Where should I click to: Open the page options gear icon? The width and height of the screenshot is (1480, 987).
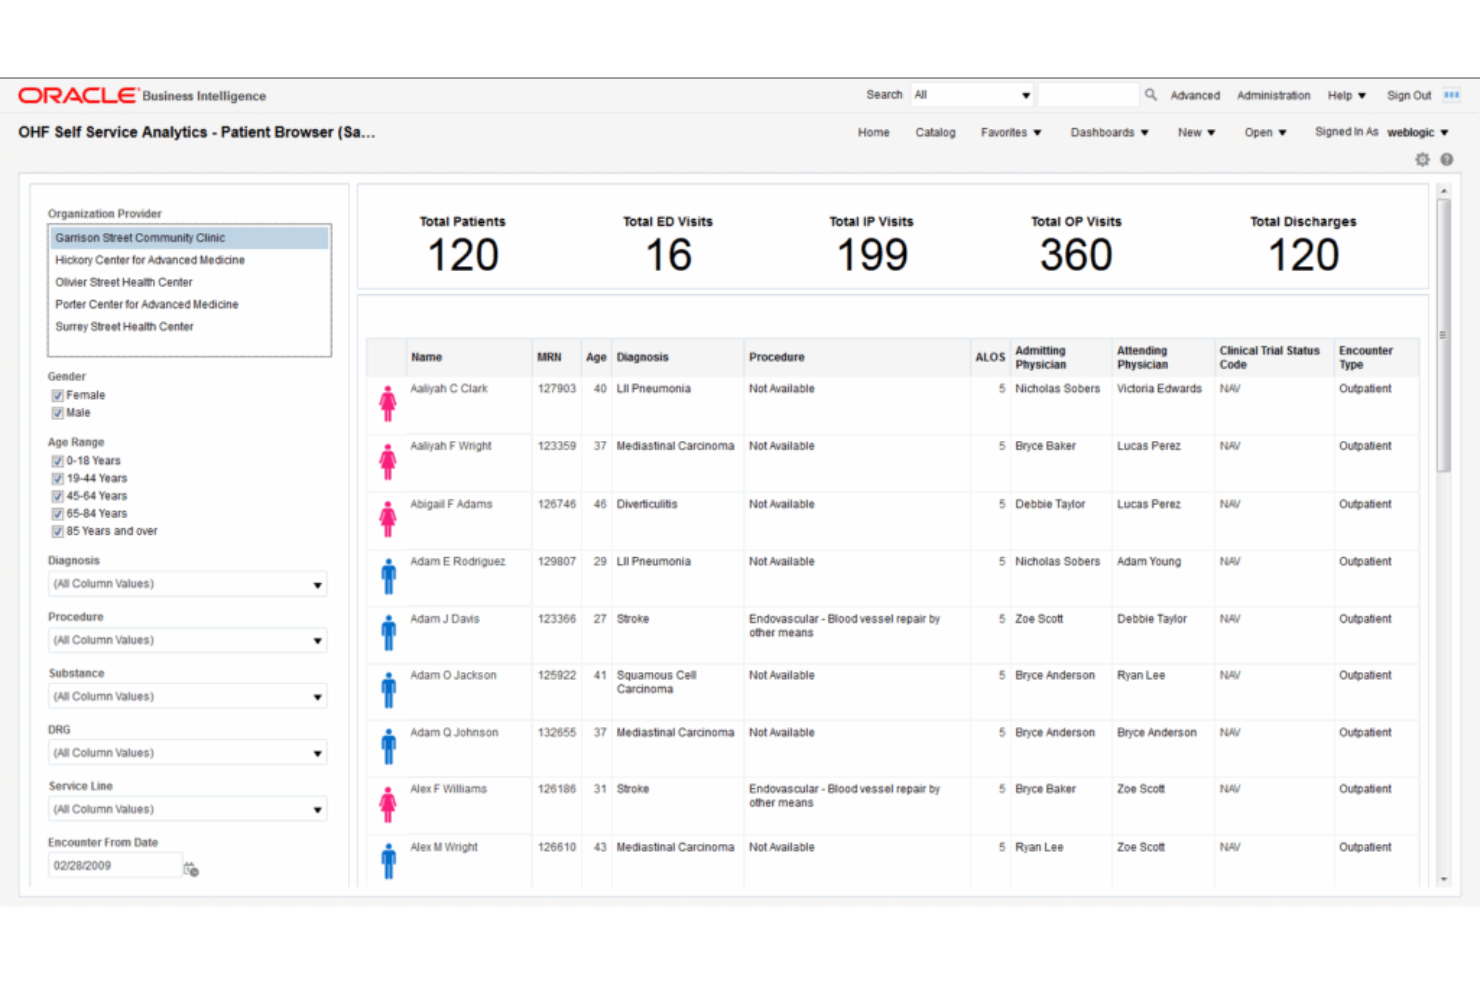point(1422,159)
